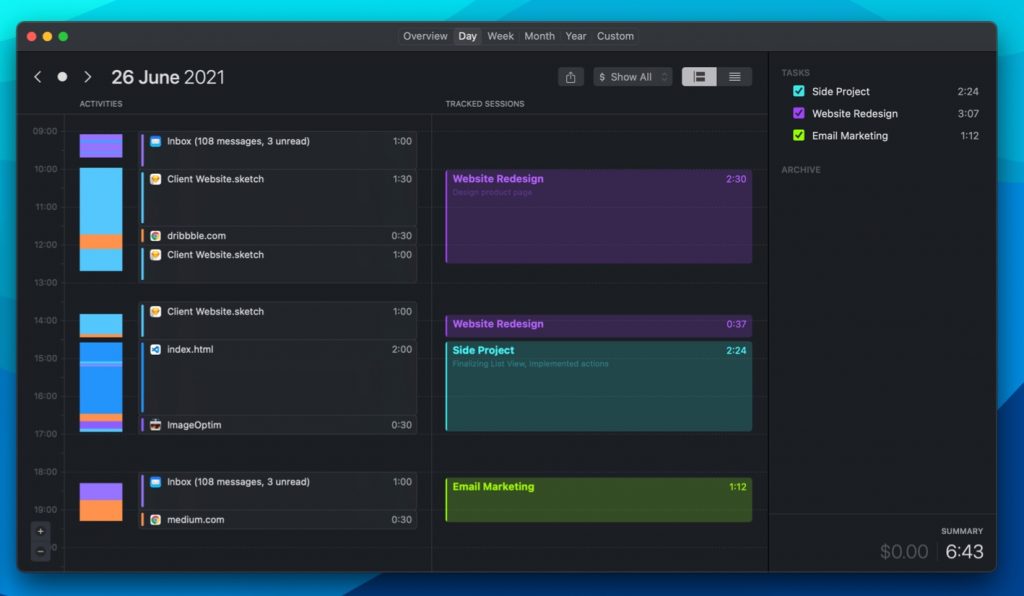The image size is (1024, 596).
Task: Click purple activity block at 09:00
Action: [x=101, y=146]
